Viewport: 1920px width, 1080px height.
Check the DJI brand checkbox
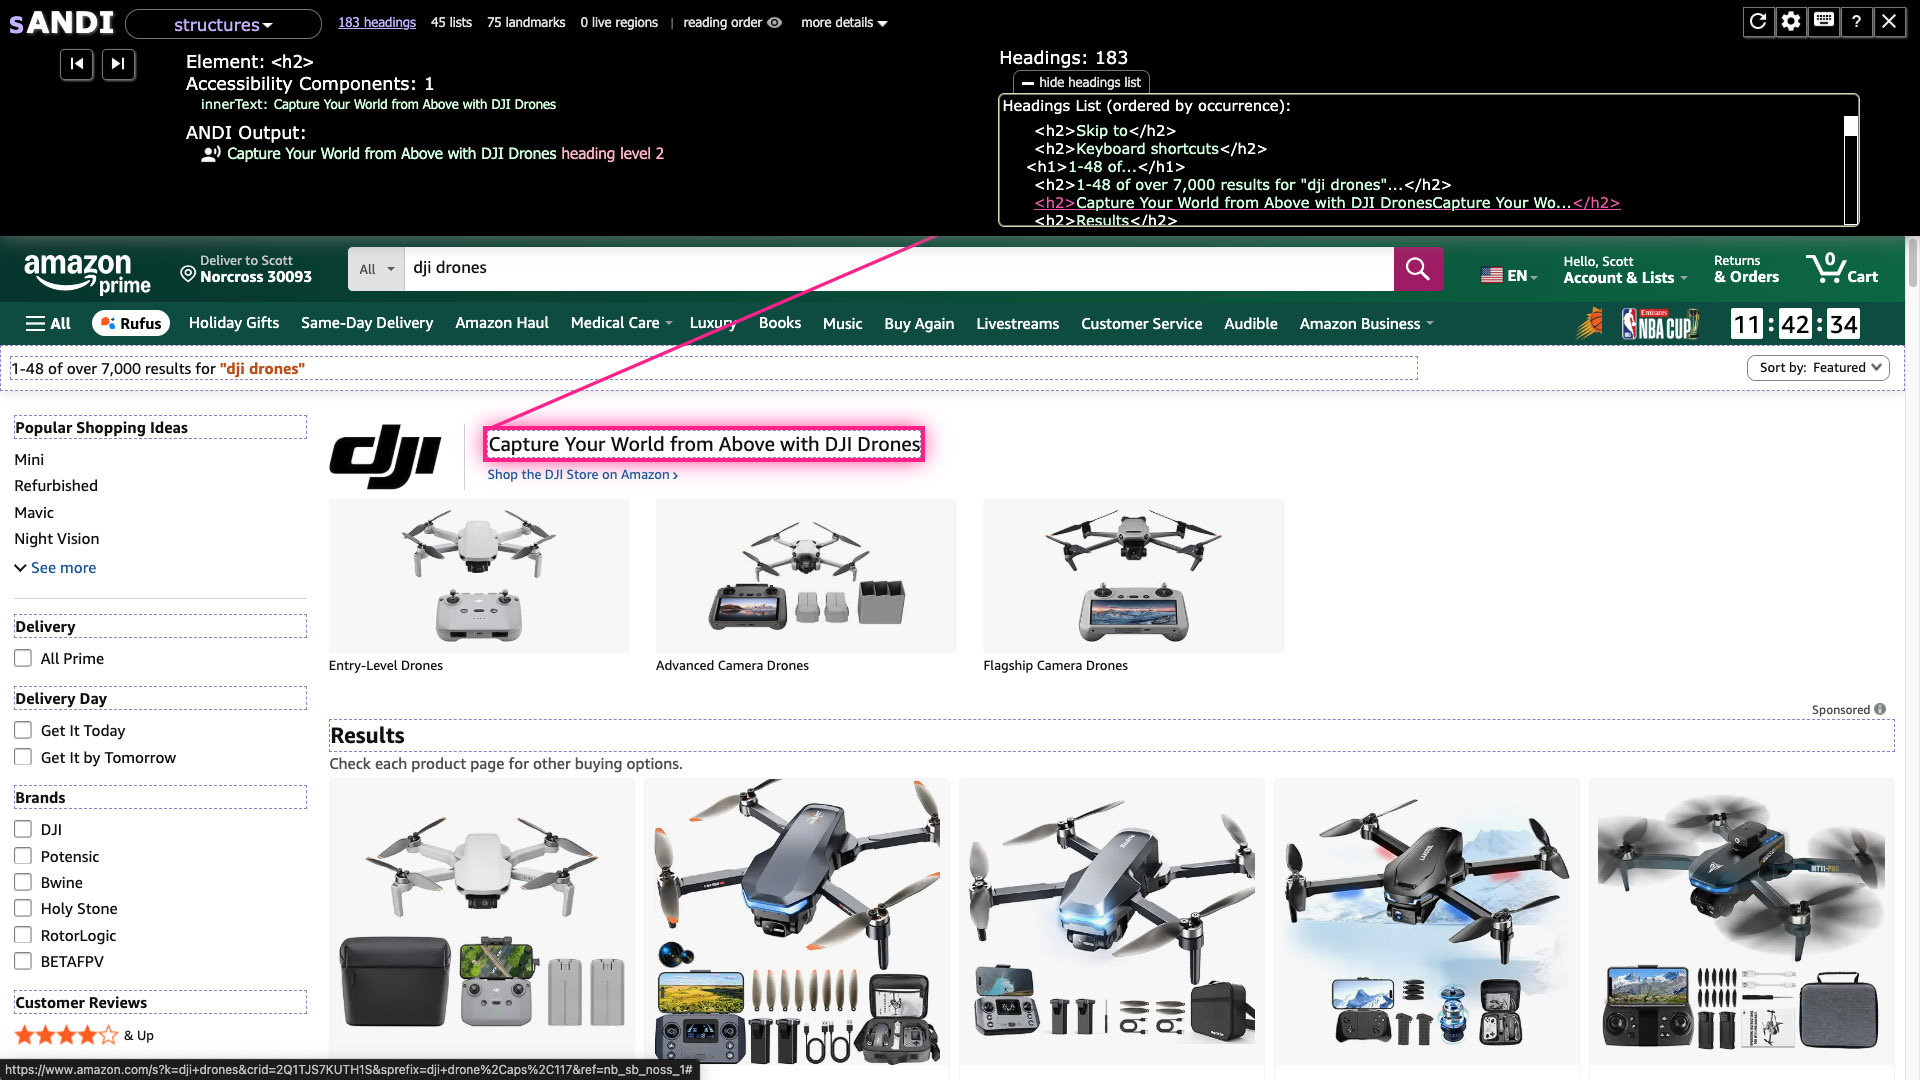pos(23,829)
